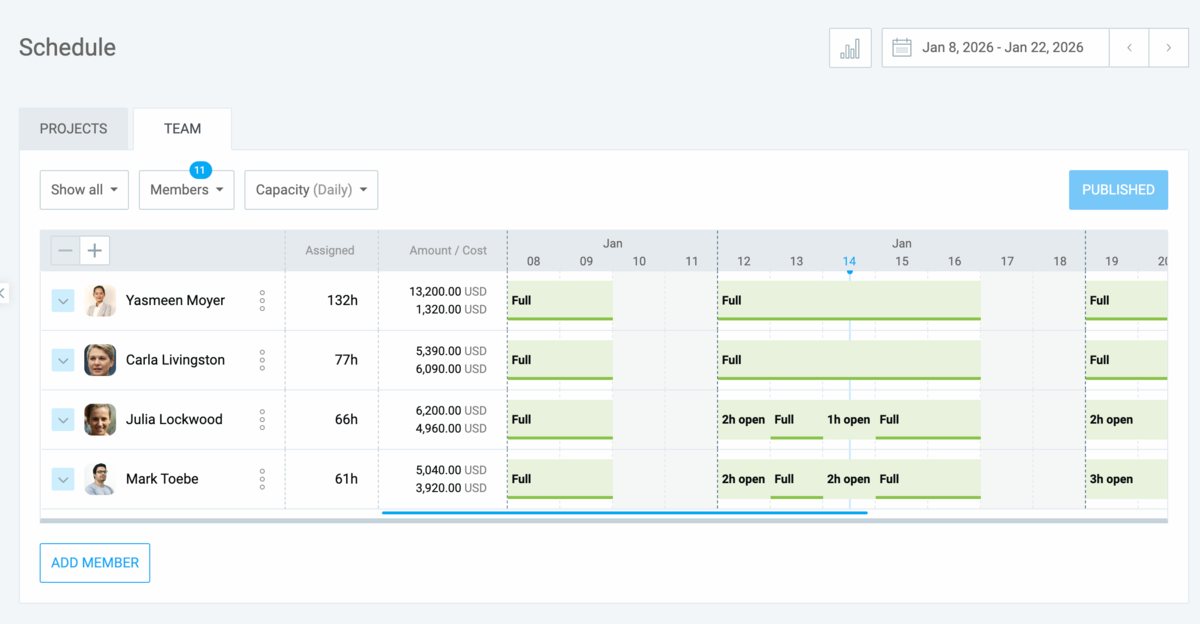Open the Capacity (Daily) dropdown

[x=311, y=189]
